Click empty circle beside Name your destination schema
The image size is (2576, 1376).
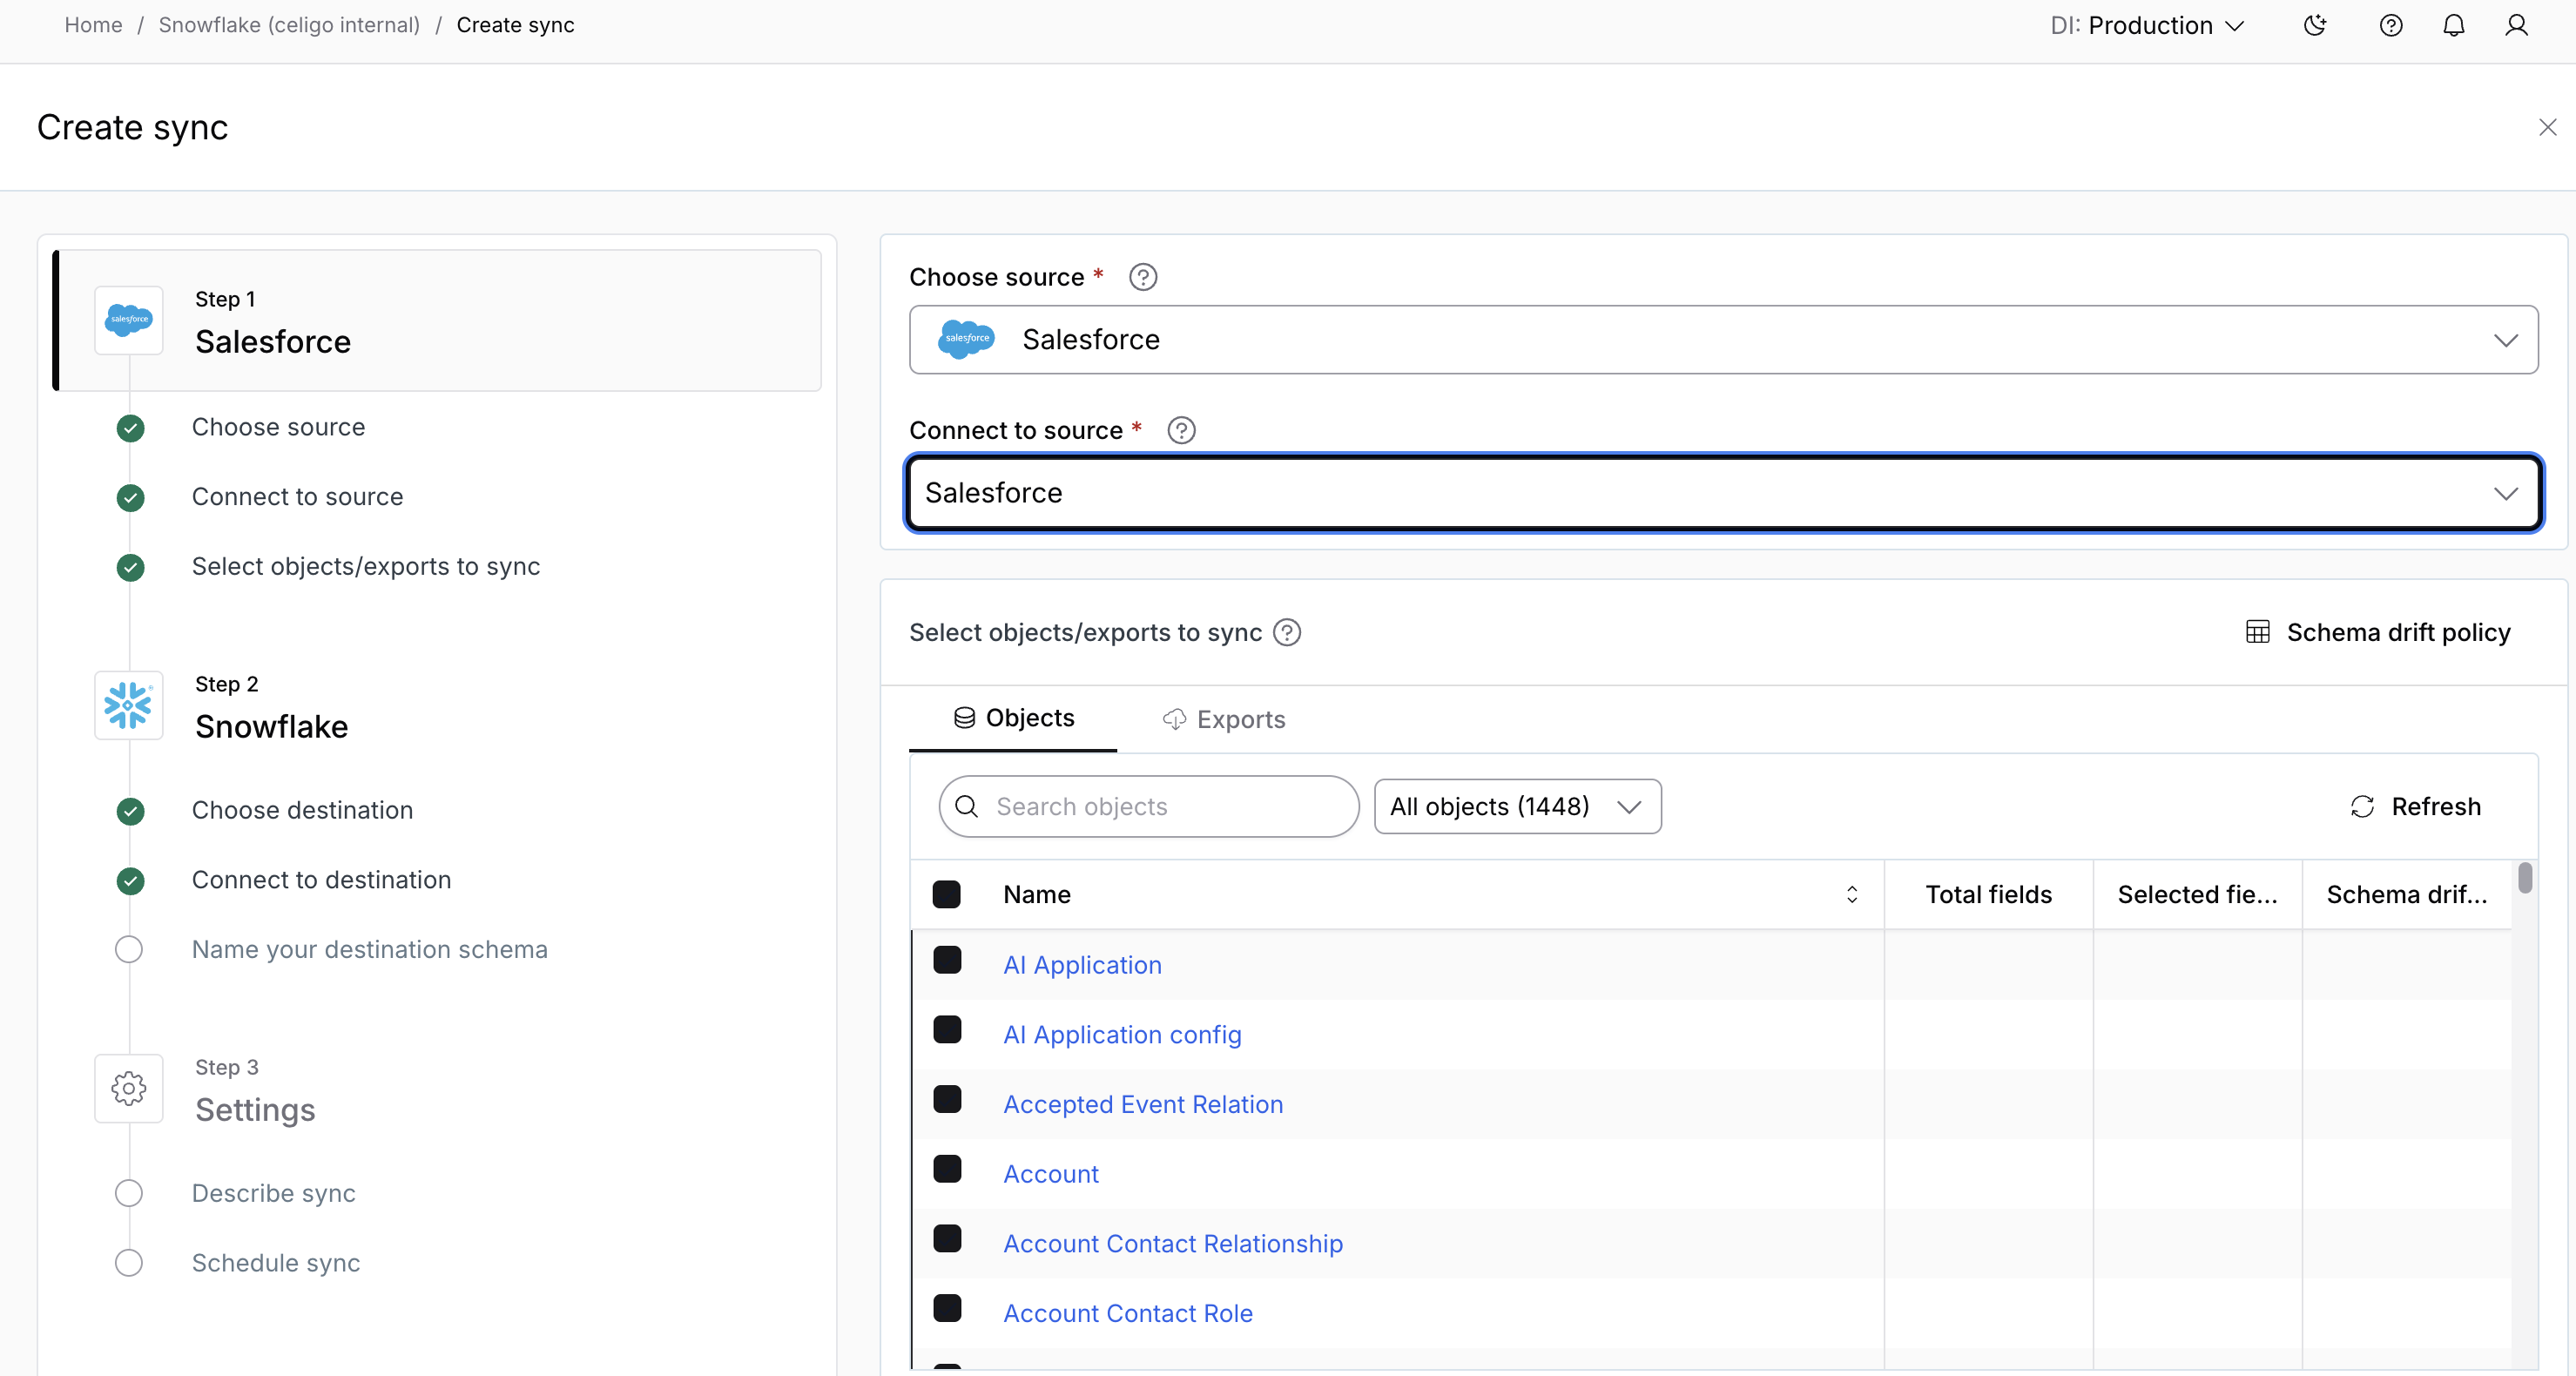[129, 950]
